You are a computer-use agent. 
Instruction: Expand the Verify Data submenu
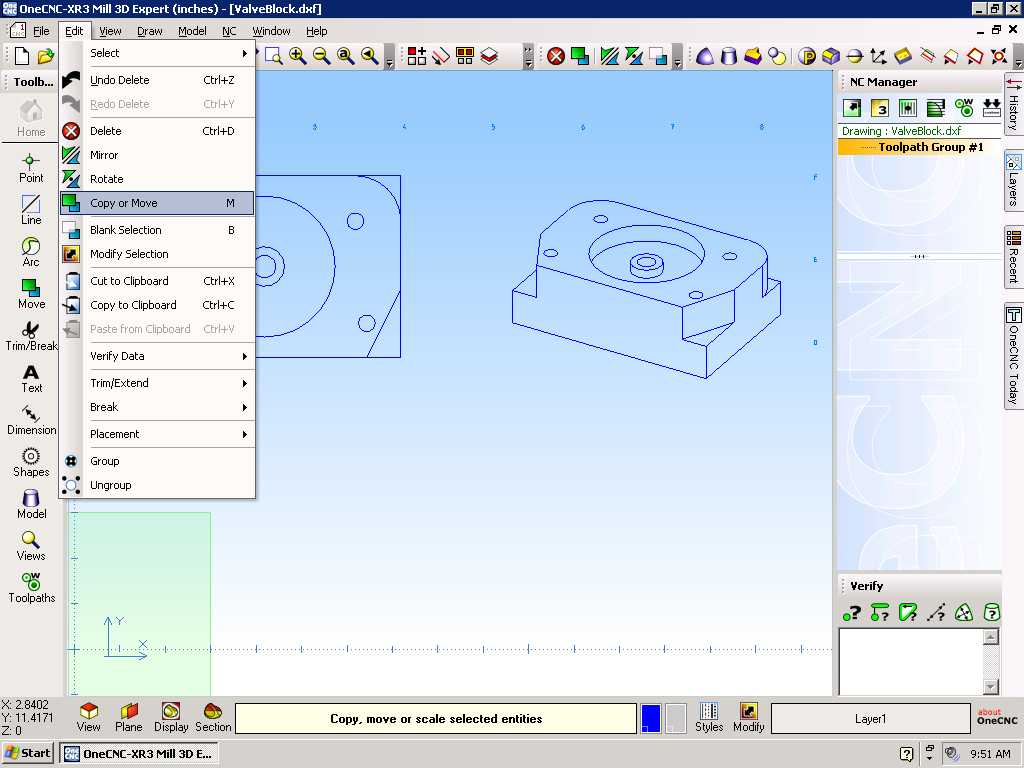click(x=157, y=356)
